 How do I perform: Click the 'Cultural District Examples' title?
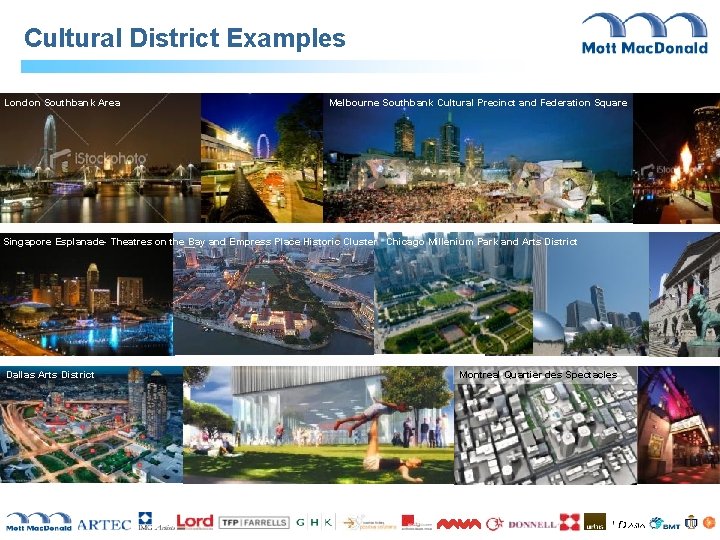point(185,38)
